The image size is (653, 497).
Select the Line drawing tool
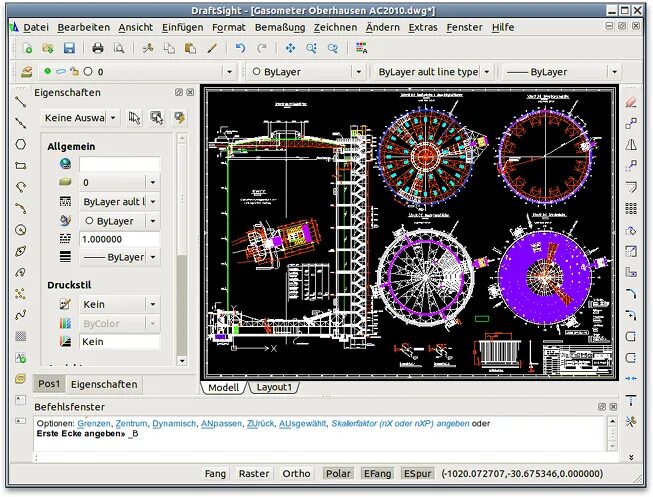click(20, 101)
